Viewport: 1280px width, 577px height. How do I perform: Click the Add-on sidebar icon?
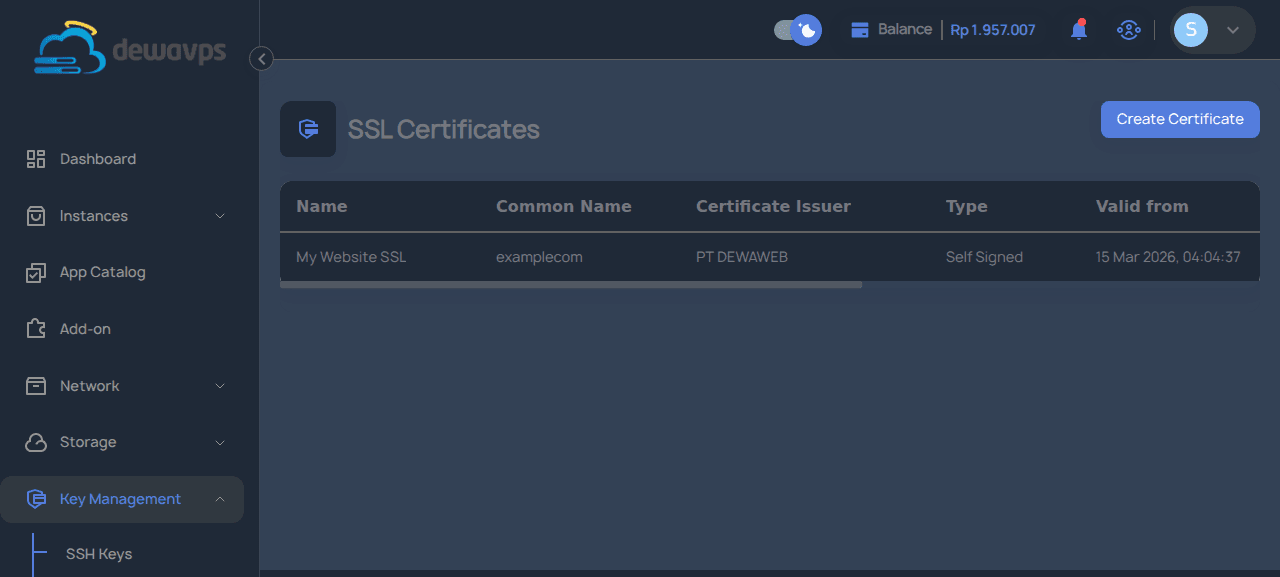click(x=36, y=328)
